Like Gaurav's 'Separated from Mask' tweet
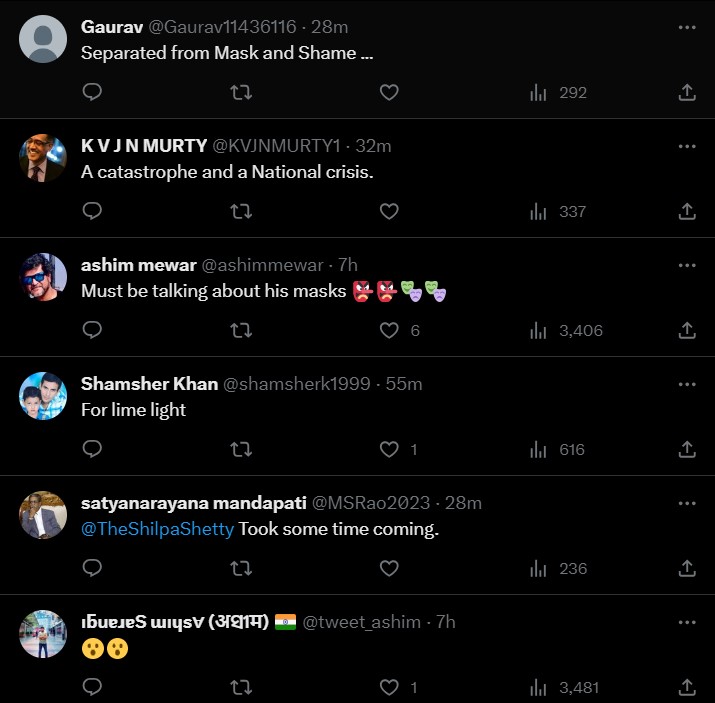This screenshot has width=715, height=703. click(x=389, y=93)
